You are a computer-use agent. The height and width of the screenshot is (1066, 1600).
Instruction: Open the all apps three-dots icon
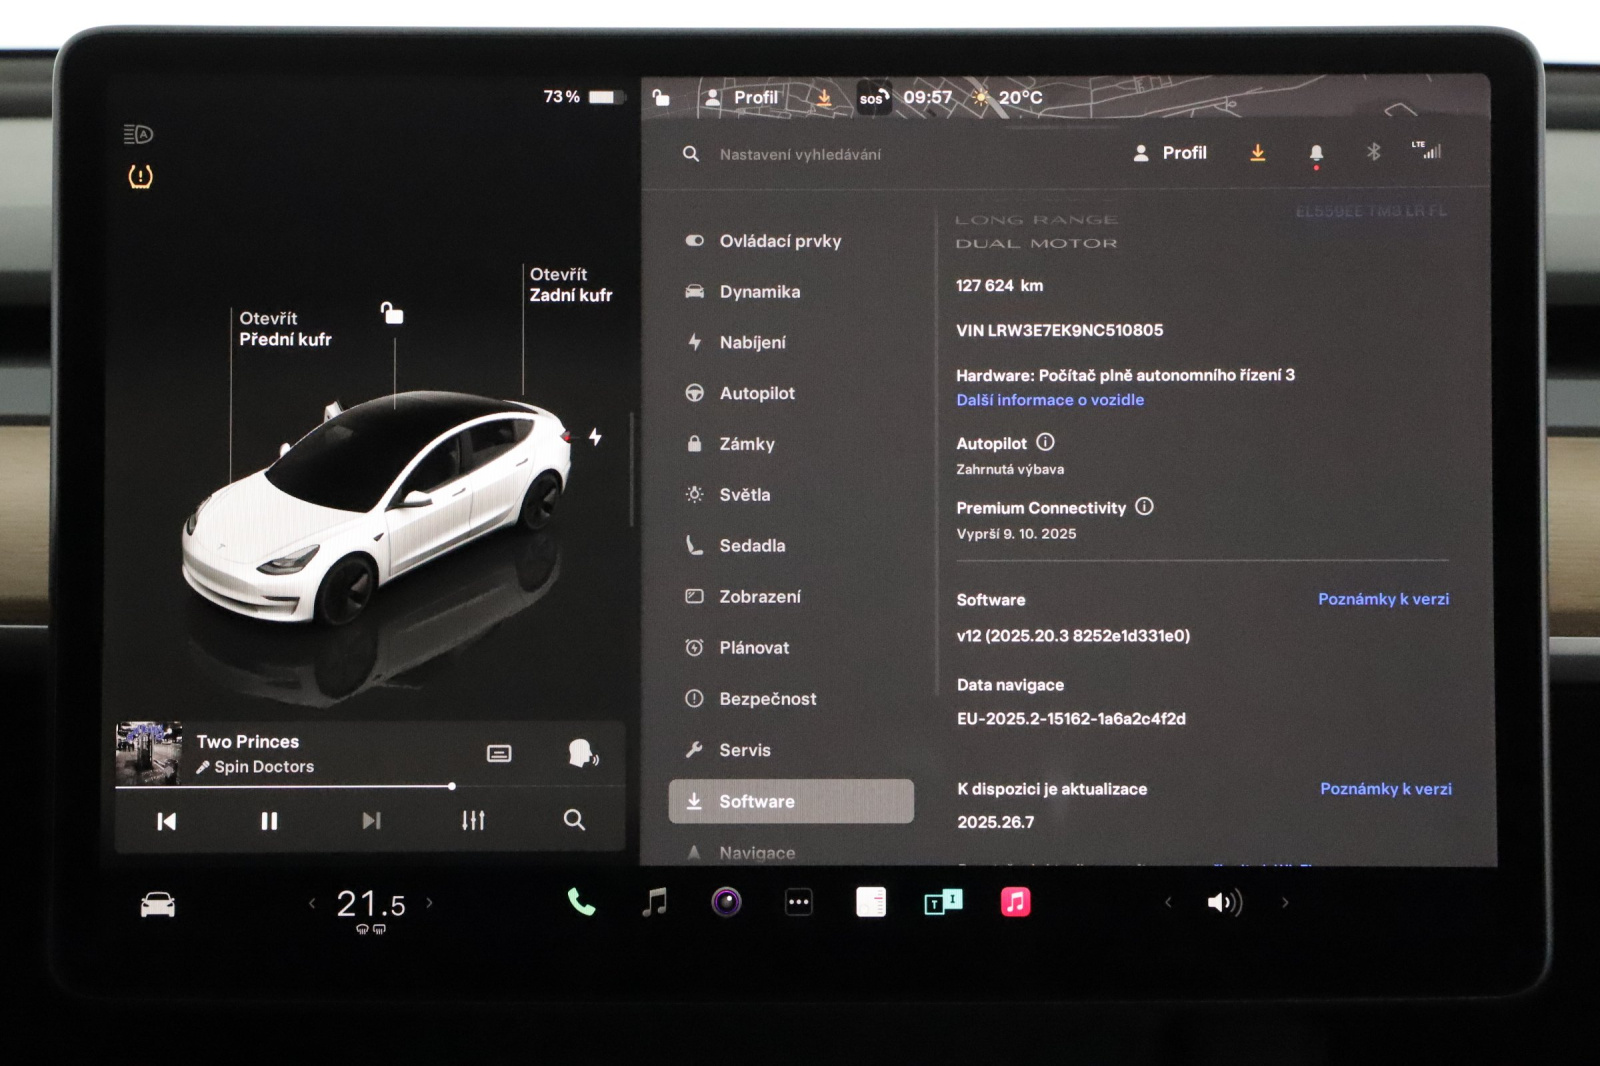798,903
